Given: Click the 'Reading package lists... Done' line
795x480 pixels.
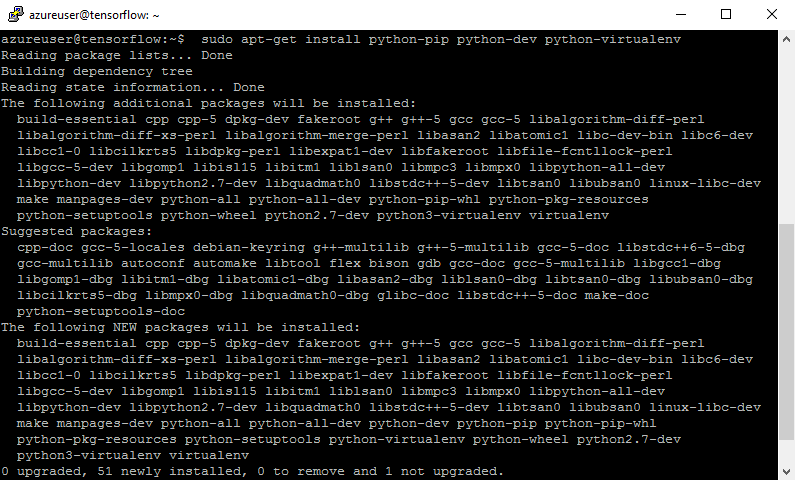Looking at the screenshot, I should click(117, 55).
